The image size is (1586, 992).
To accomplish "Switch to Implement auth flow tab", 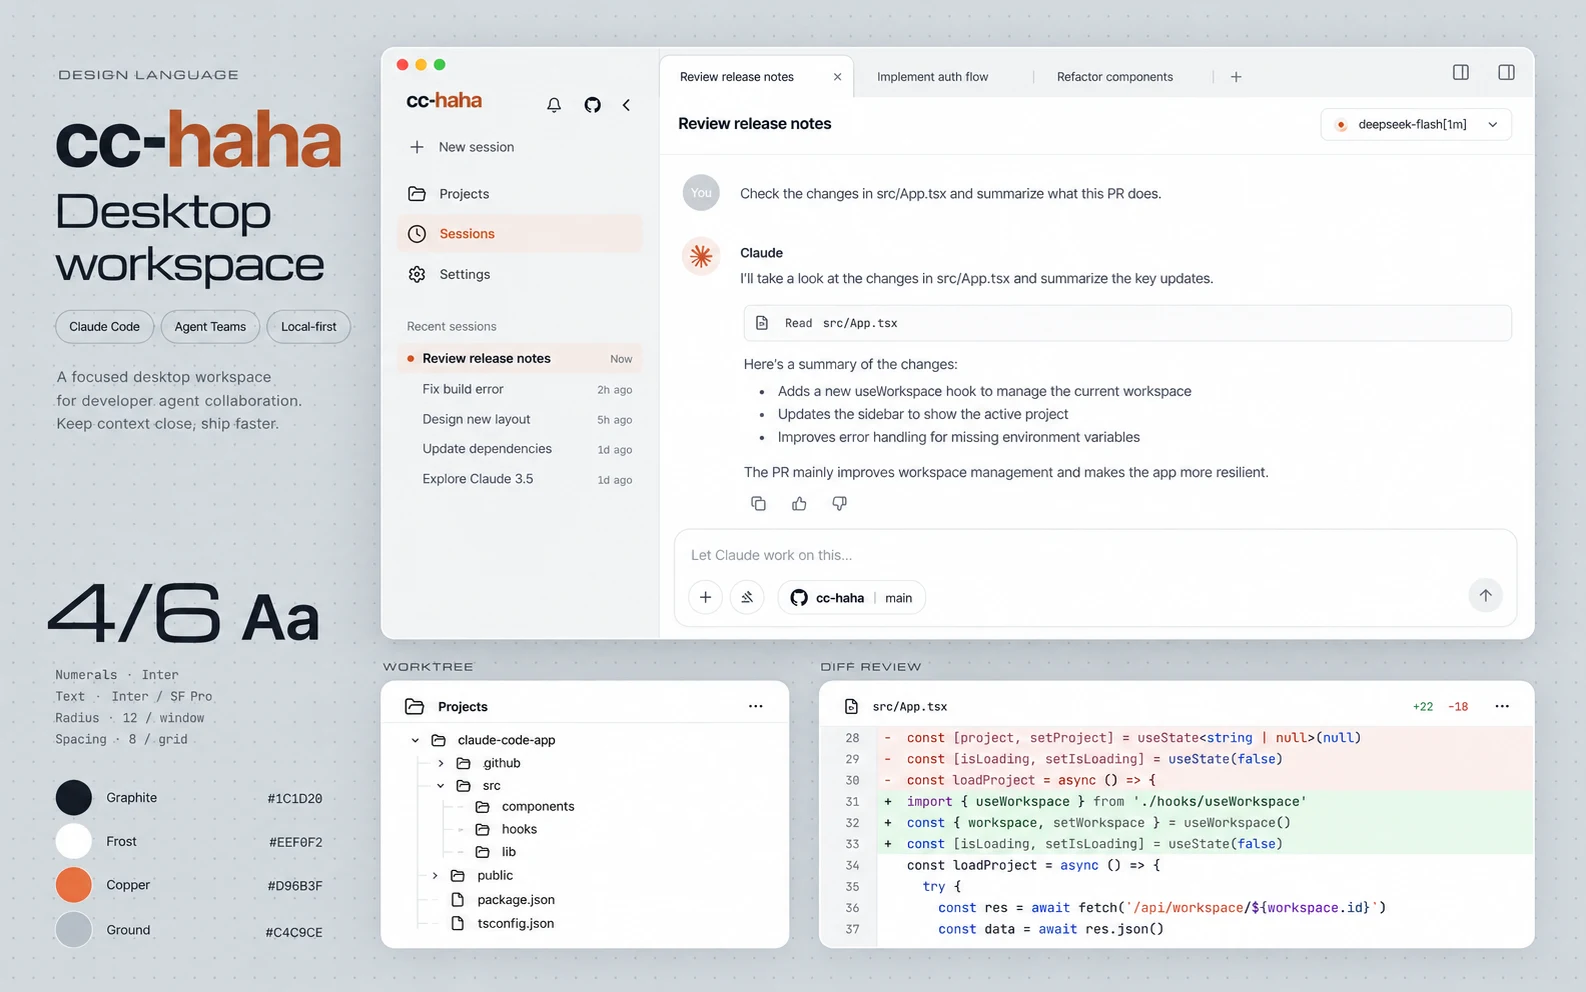I will tap(932, 77).
